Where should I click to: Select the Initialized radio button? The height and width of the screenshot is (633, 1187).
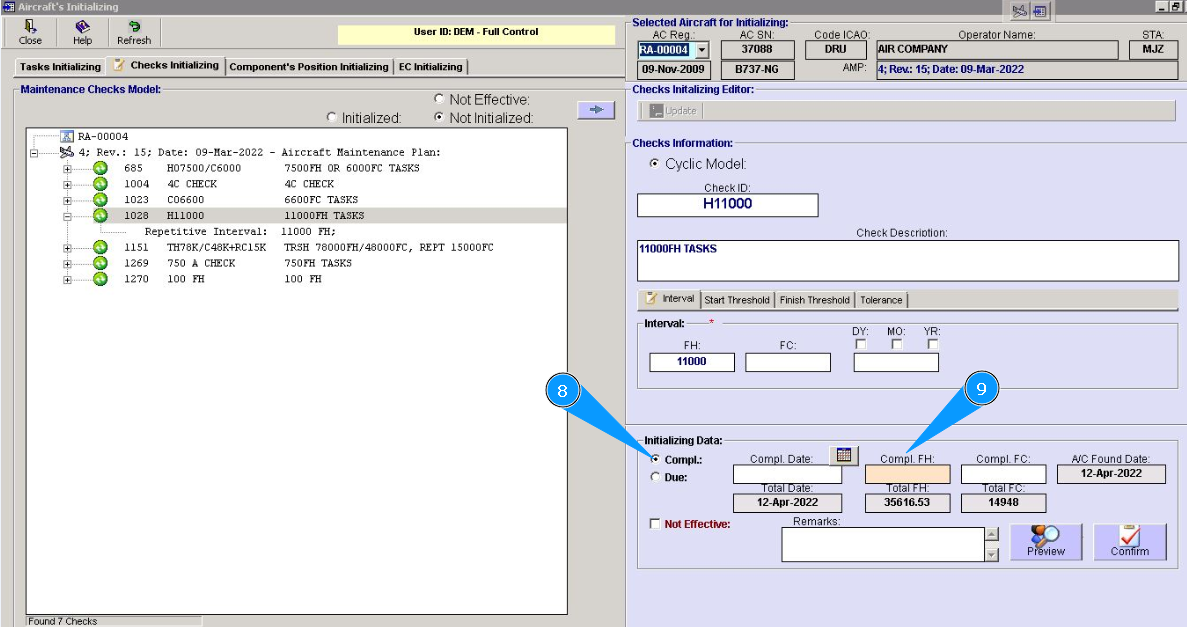click(332, 118)
